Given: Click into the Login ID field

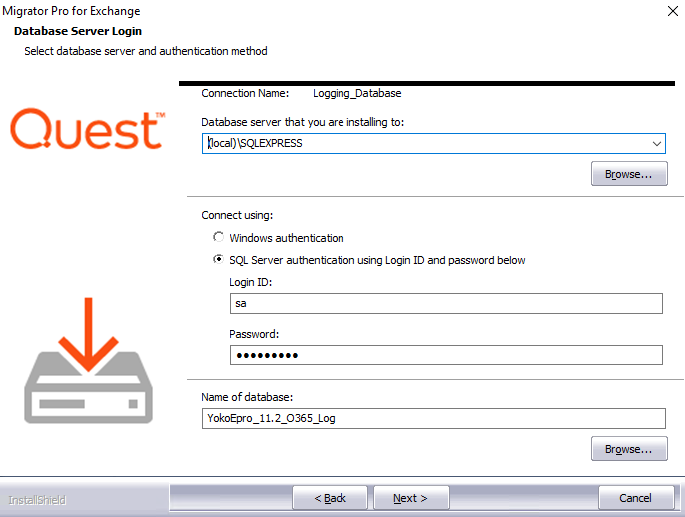Looking at the screenshot, I should coord(446,303).
